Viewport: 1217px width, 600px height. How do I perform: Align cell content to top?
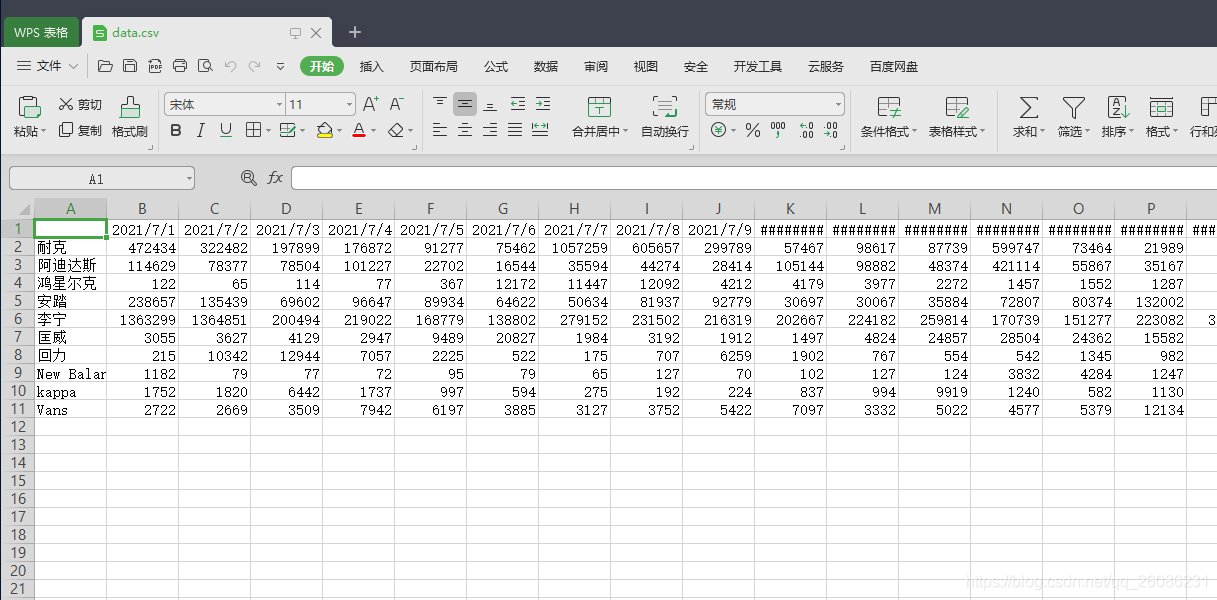coord(440,103)
